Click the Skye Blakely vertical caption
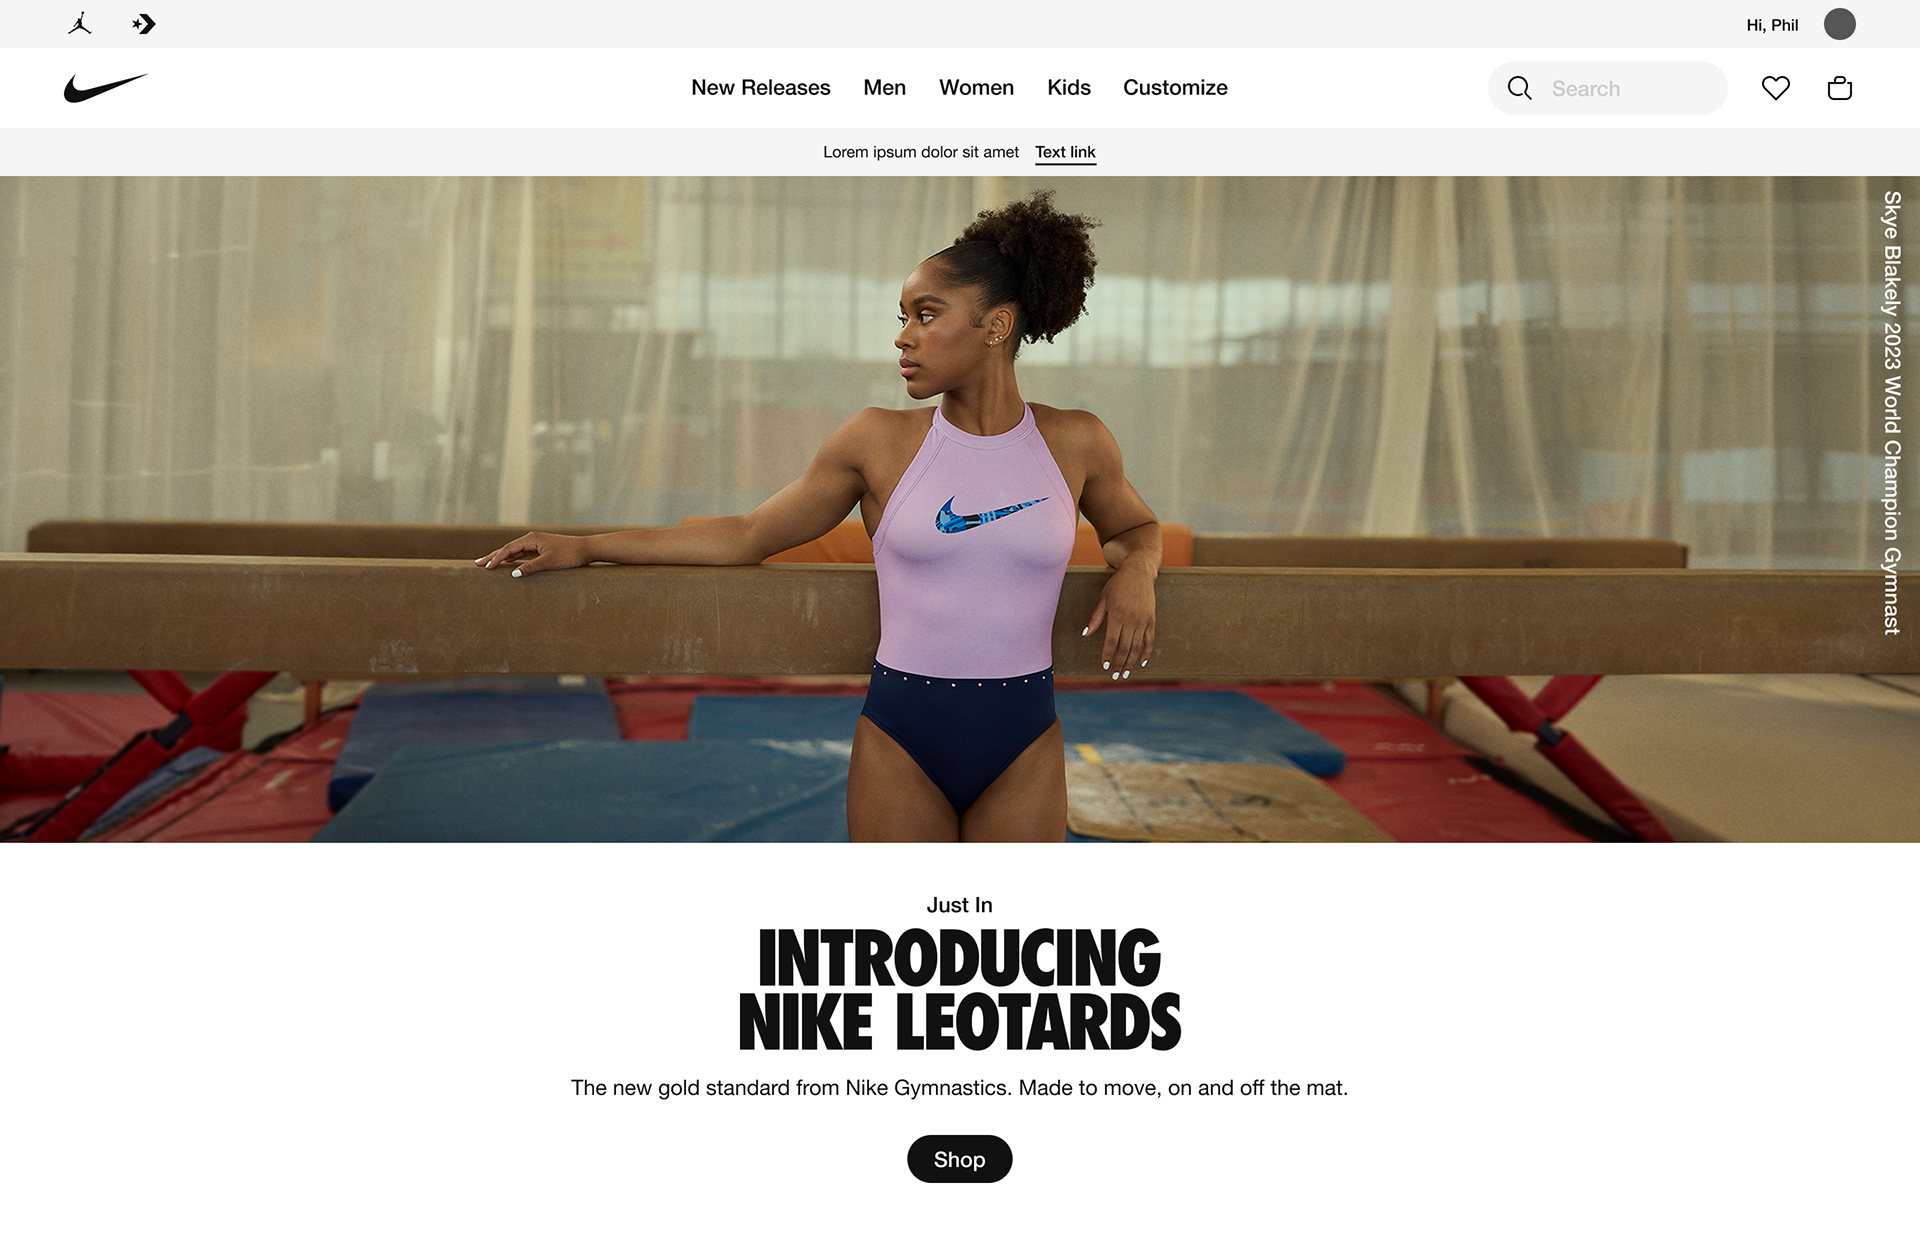This screenshot has width=1920, height=1247. click(x=1892, y=413)
